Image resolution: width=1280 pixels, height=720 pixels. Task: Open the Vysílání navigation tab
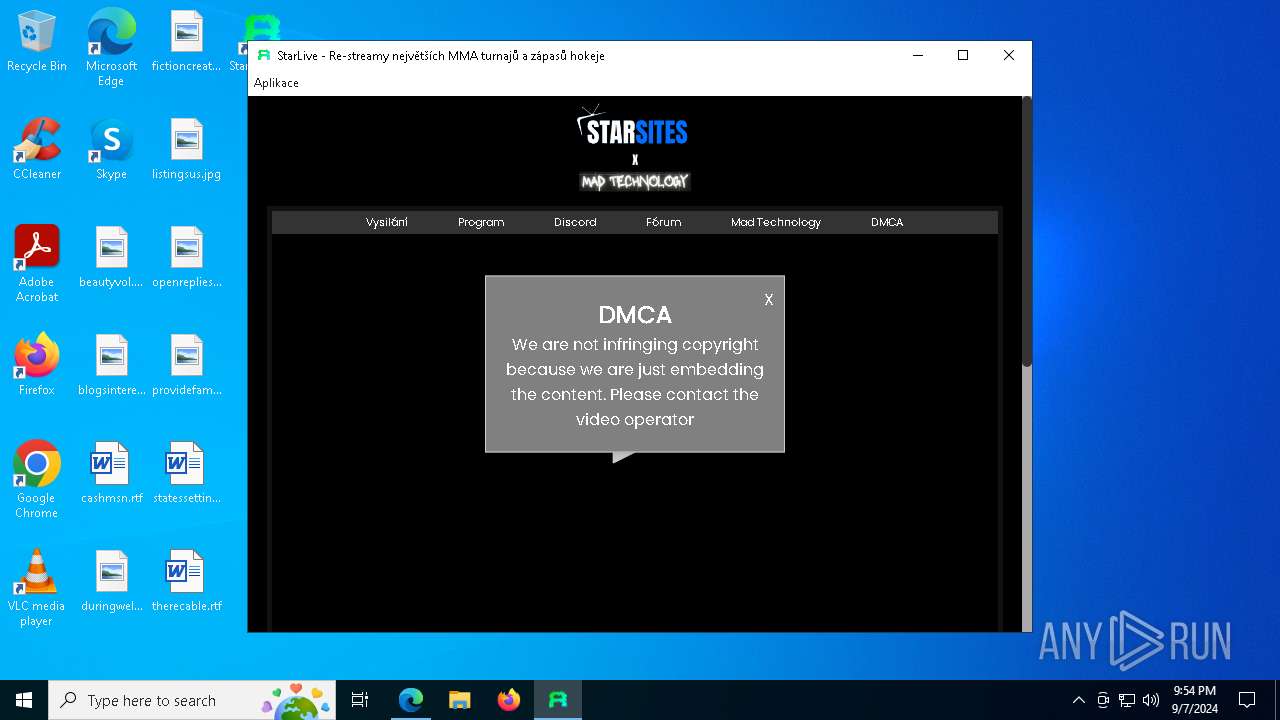[386, 222]
